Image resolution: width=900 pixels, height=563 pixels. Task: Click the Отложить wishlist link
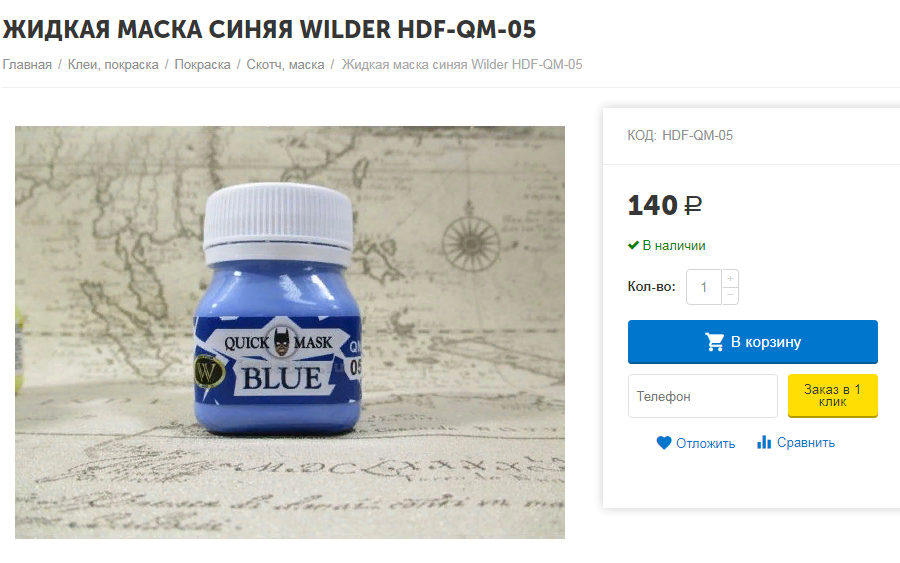coord(705,443)
